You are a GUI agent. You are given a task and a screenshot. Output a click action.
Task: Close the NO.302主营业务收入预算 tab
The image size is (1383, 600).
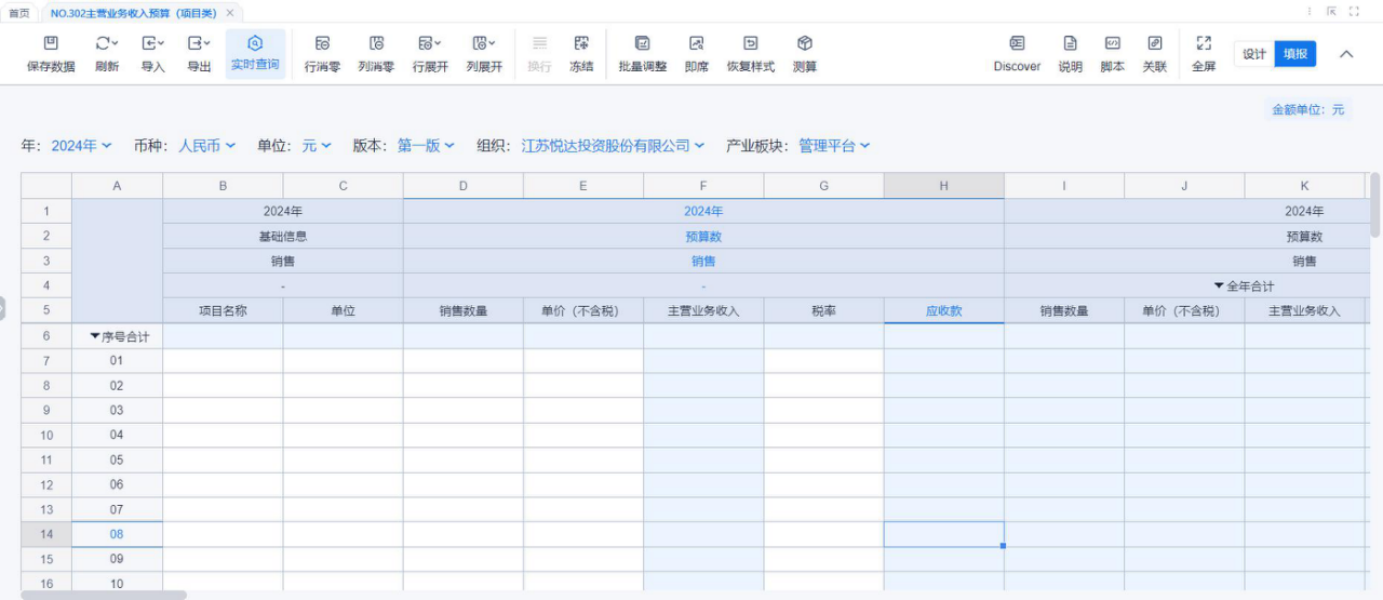tap(230, 13)
